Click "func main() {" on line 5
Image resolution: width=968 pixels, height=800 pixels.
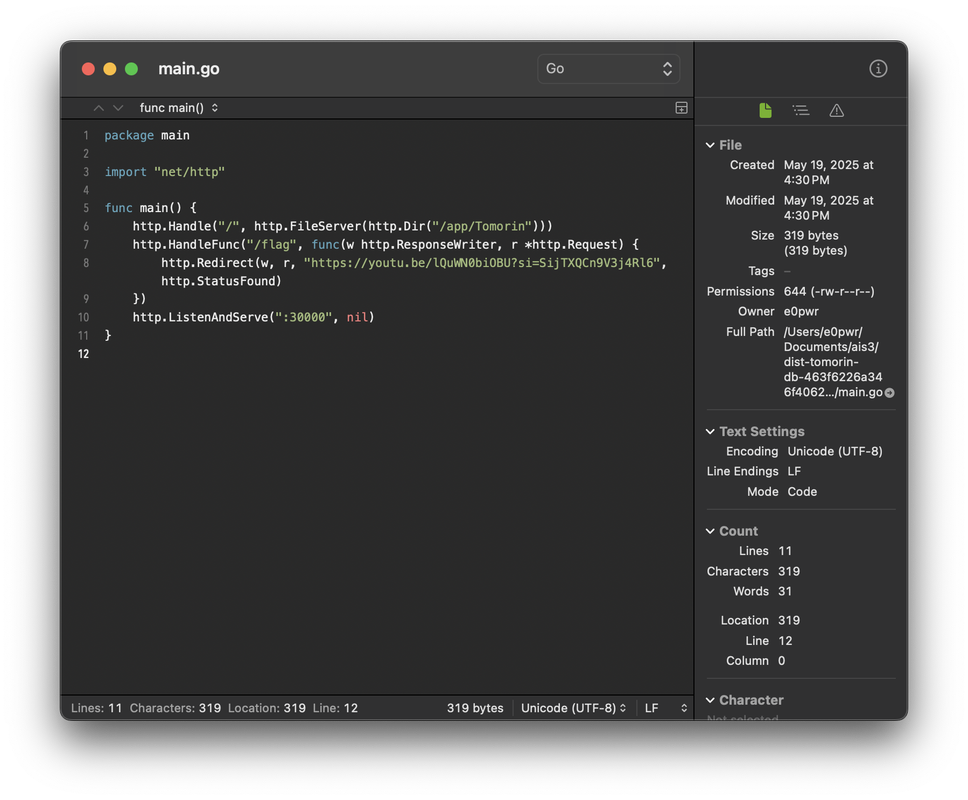[151, 208]
